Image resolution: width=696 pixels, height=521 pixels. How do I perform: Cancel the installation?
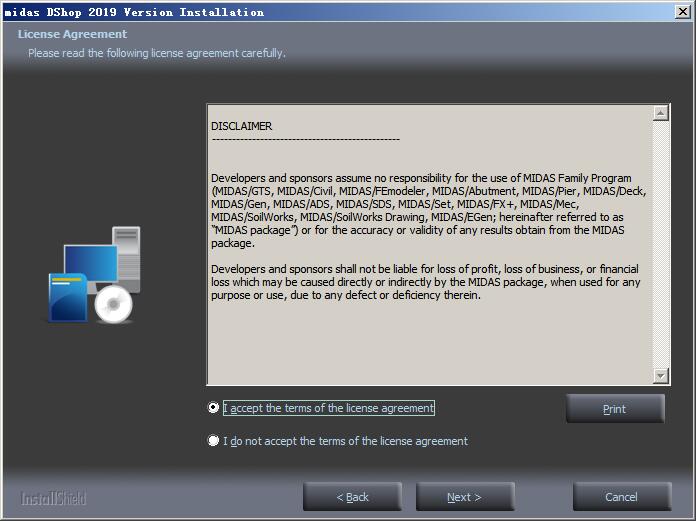tap(621, 497)
